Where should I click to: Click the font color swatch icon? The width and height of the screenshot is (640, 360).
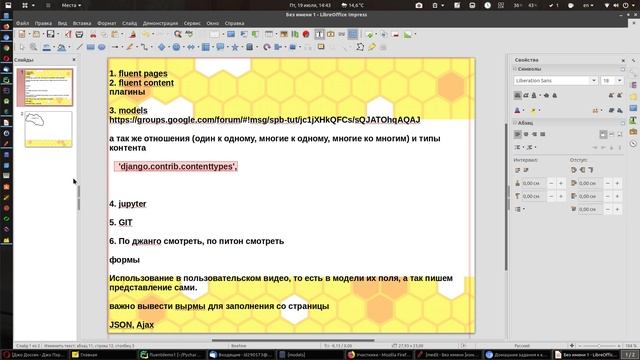pyautogui.click(x=518, y=111)
